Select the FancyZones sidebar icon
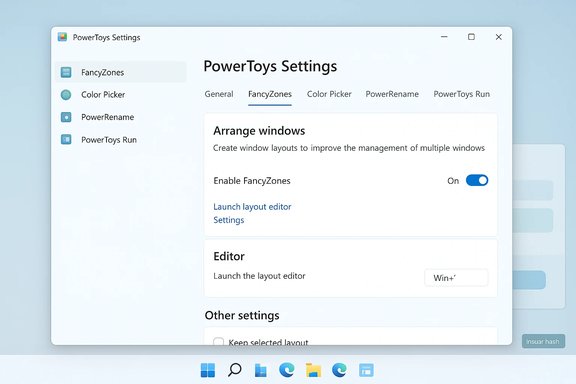 tap(66, 72)
